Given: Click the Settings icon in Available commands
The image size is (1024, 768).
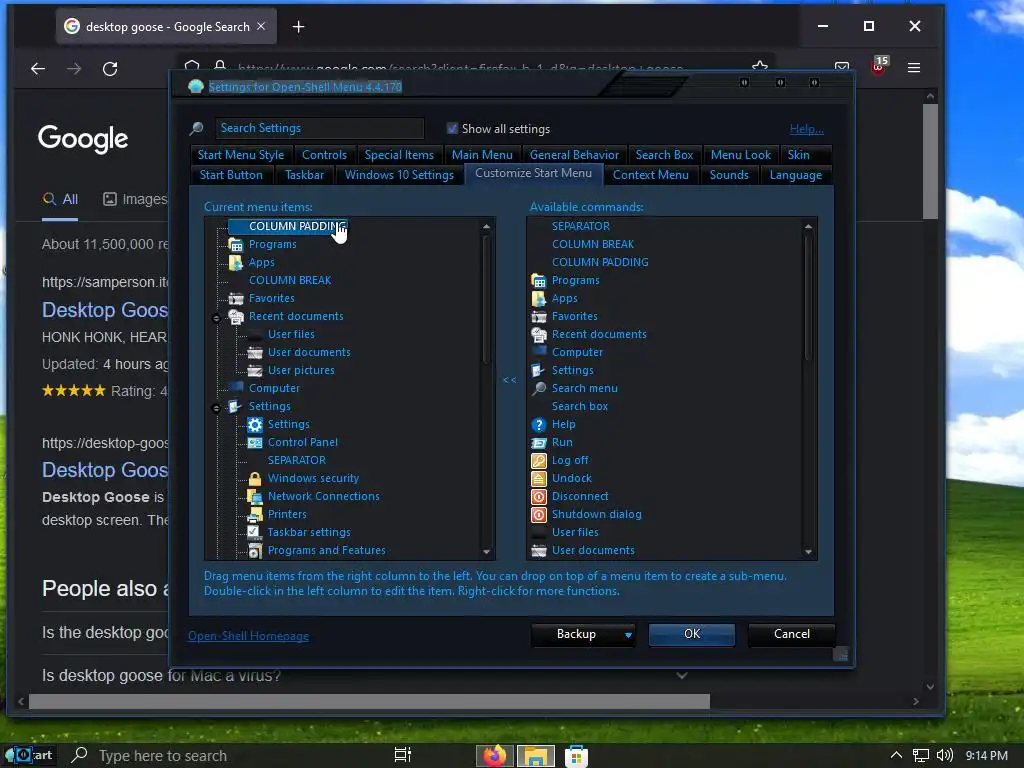Looking at the screenshot, I should pos(539,370).
